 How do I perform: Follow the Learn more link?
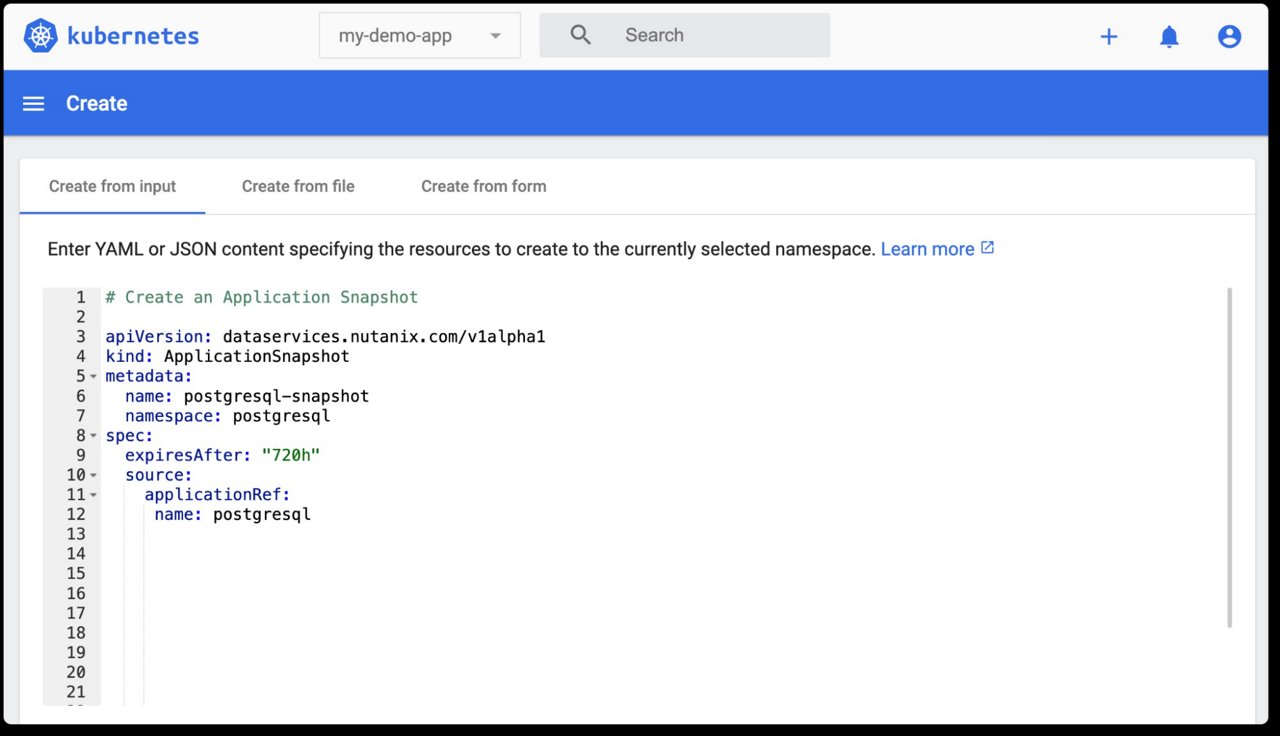[x=926, y=249]
